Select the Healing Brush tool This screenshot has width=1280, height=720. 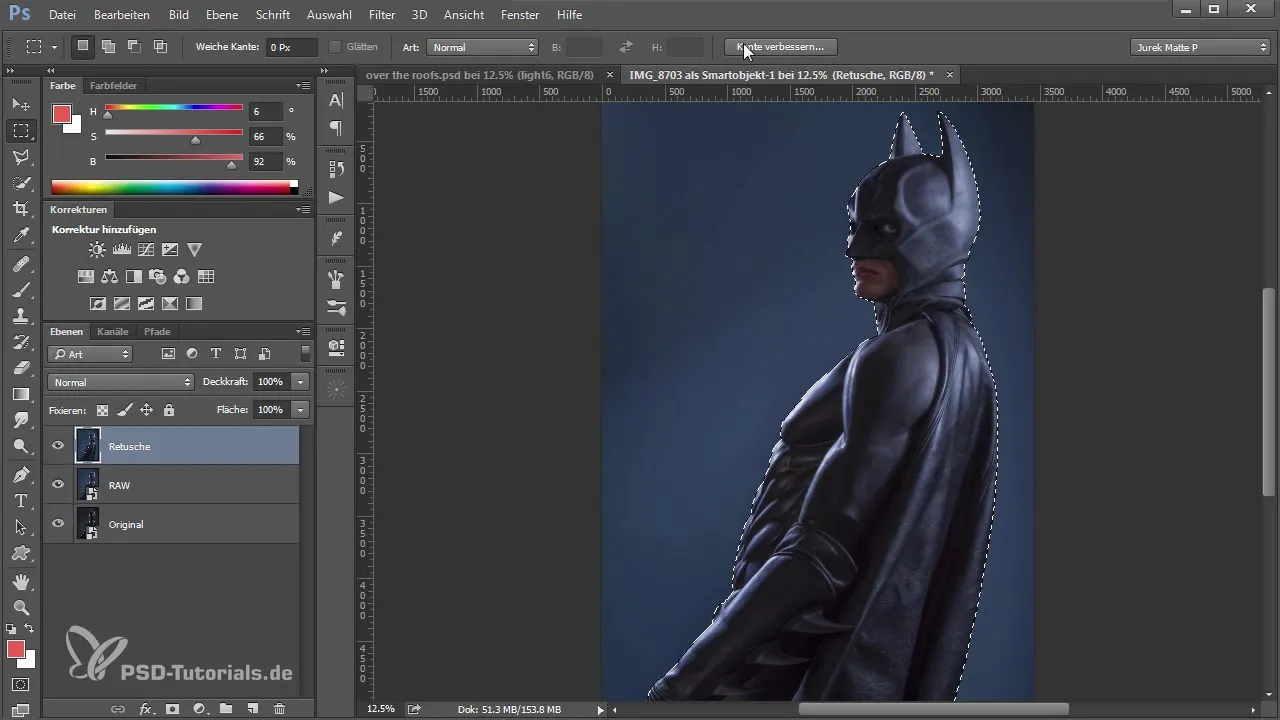point(21,264)
